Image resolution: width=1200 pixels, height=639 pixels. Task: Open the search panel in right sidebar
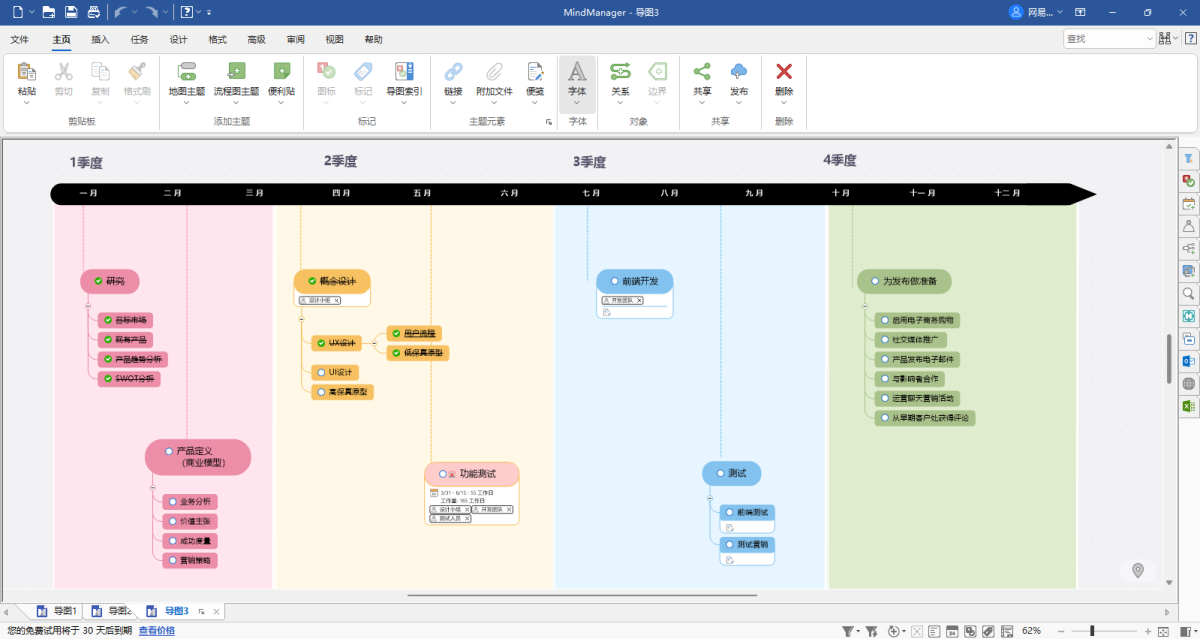[1188, 293]
